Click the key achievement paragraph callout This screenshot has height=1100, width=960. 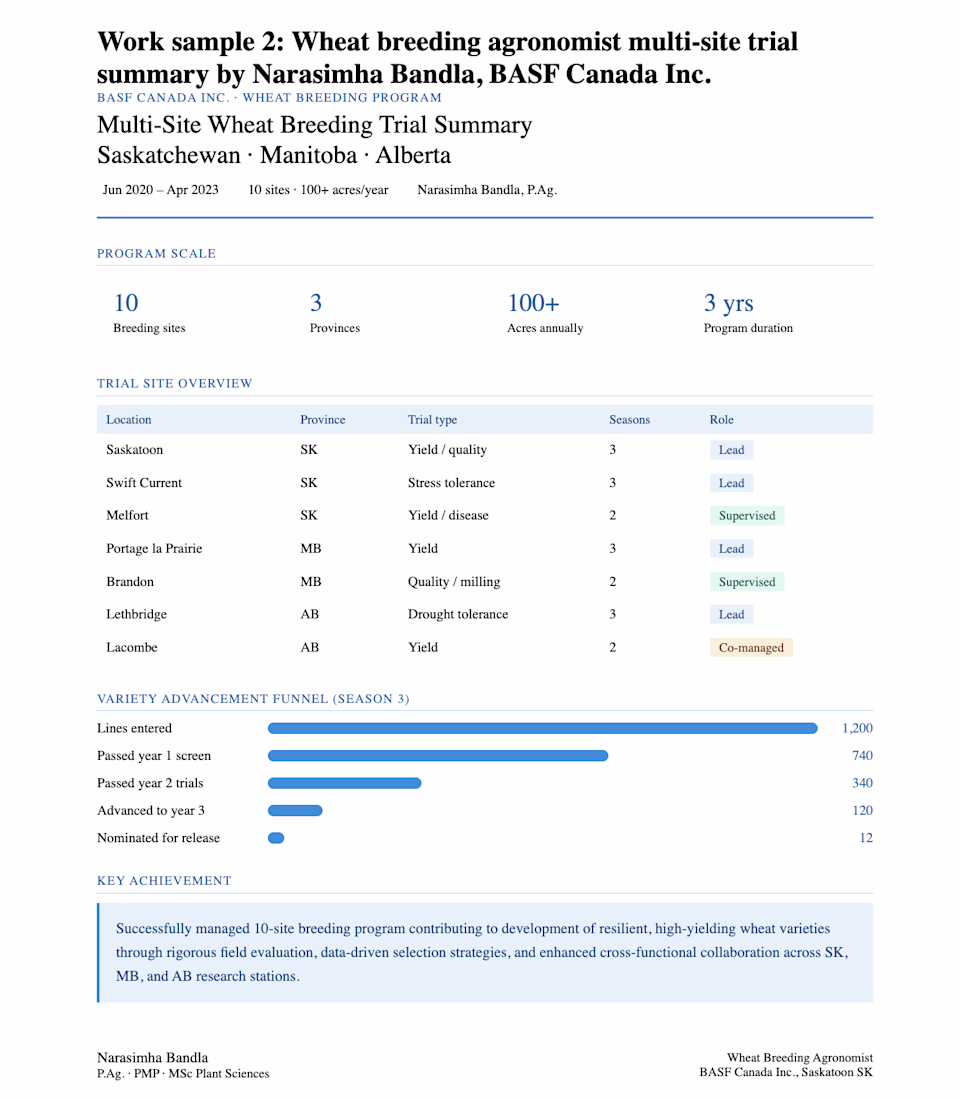485,952
